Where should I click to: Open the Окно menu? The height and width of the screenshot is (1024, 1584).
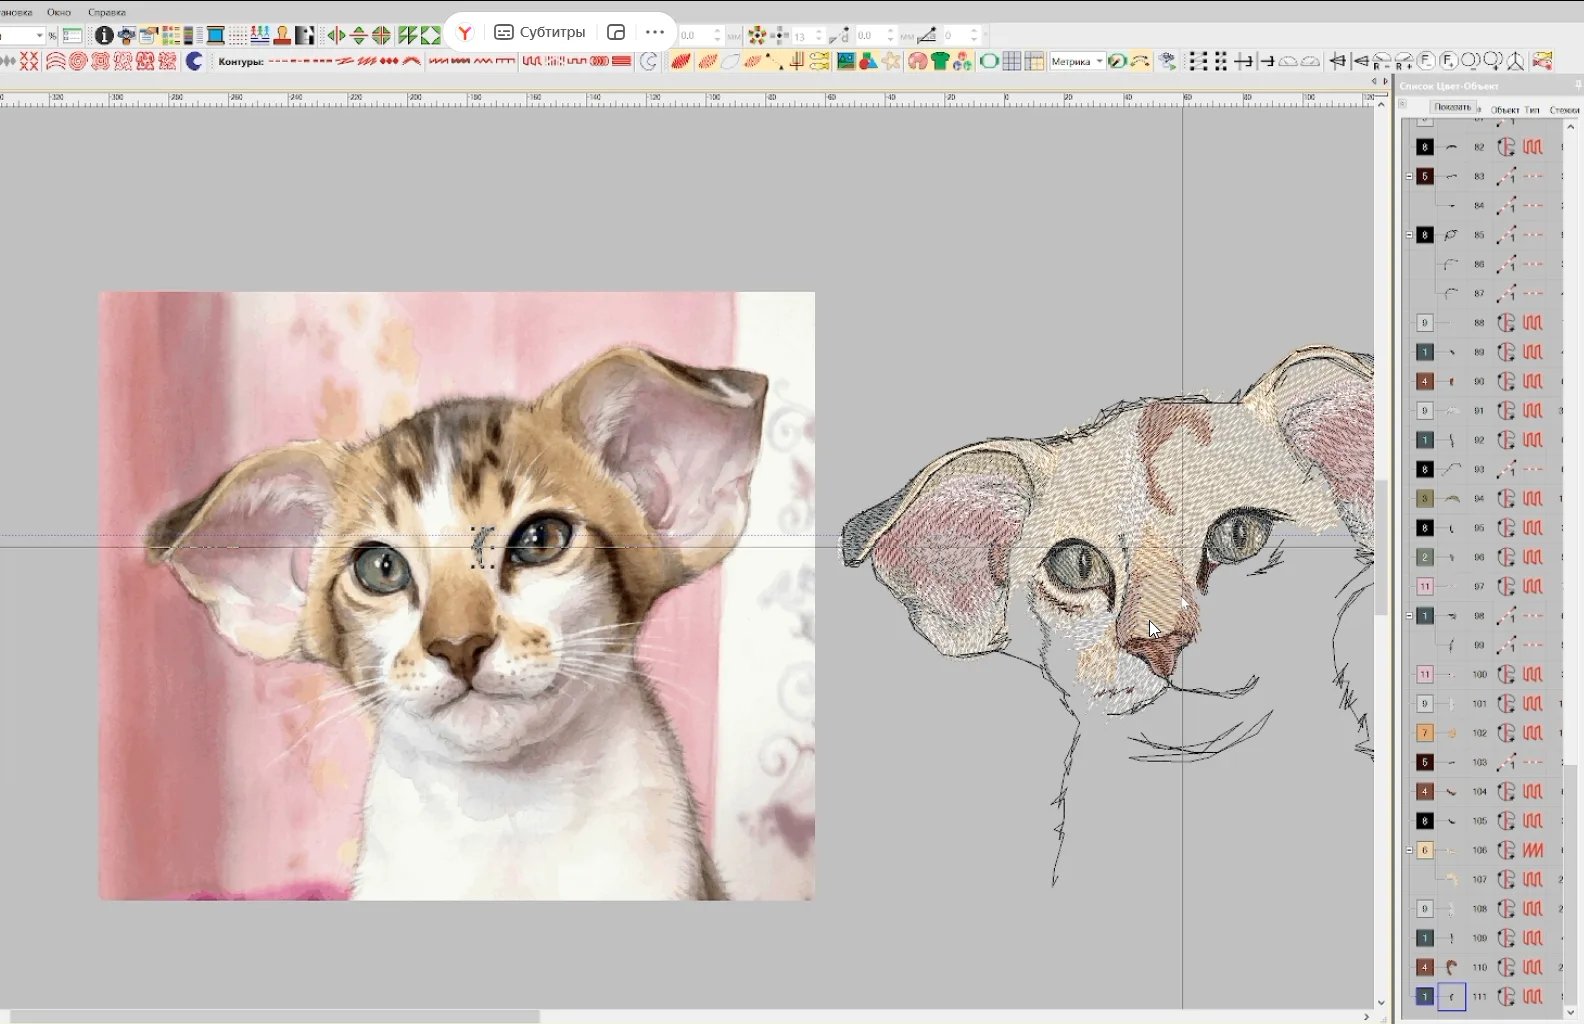[x=59, y=12]
